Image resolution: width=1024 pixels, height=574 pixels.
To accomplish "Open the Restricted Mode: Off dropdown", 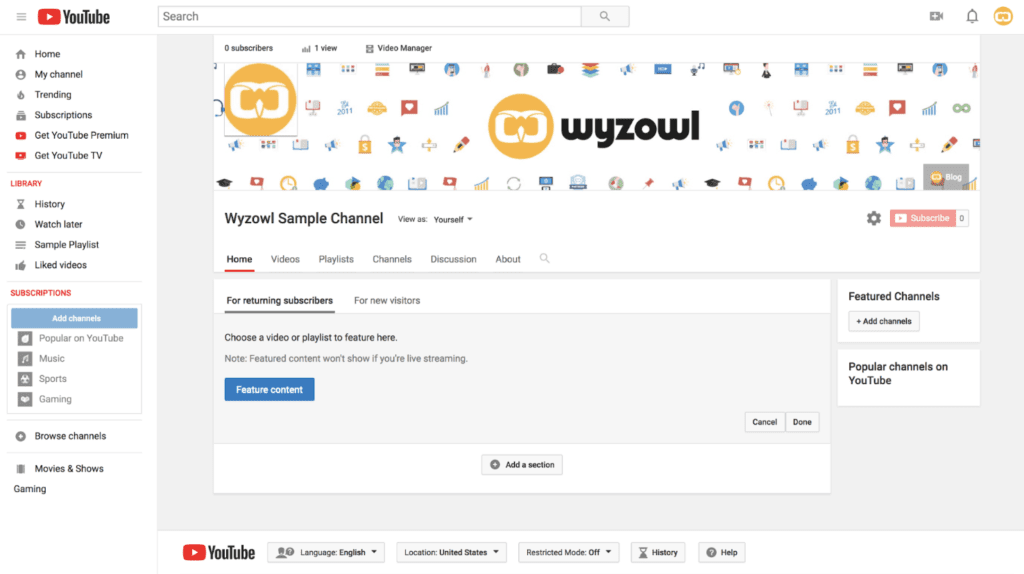I will point(568,552).
